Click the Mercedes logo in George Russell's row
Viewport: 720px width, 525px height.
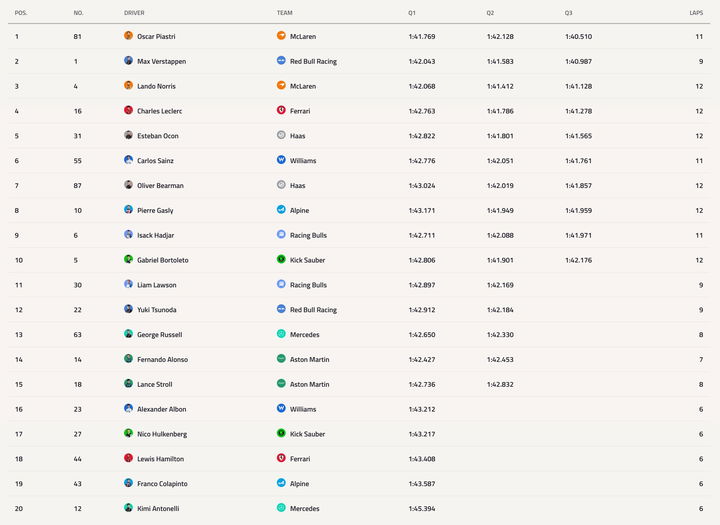click(x=281, y=333)
